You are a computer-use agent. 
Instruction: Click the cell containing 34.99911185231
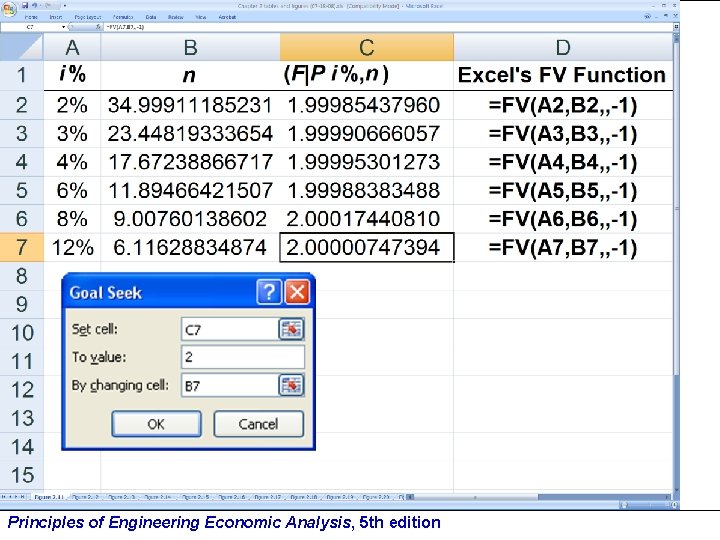(x=190, y=105)
